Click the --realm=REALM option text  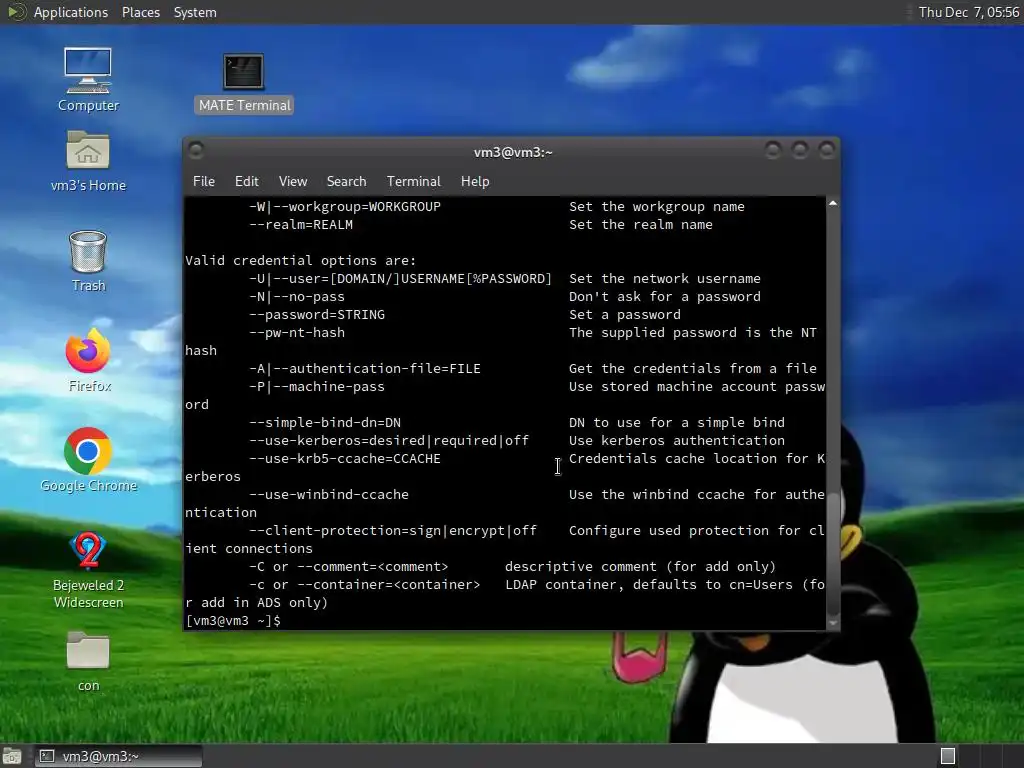pos(300,225)
